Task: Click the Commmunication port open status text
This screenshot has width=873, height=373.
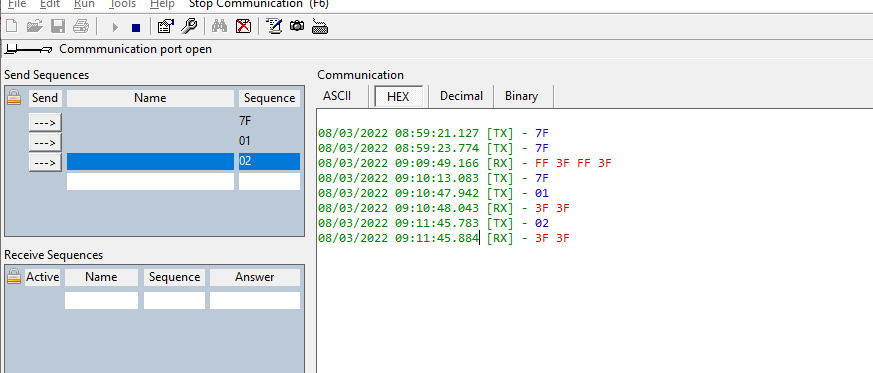Action: click(135, 50)
